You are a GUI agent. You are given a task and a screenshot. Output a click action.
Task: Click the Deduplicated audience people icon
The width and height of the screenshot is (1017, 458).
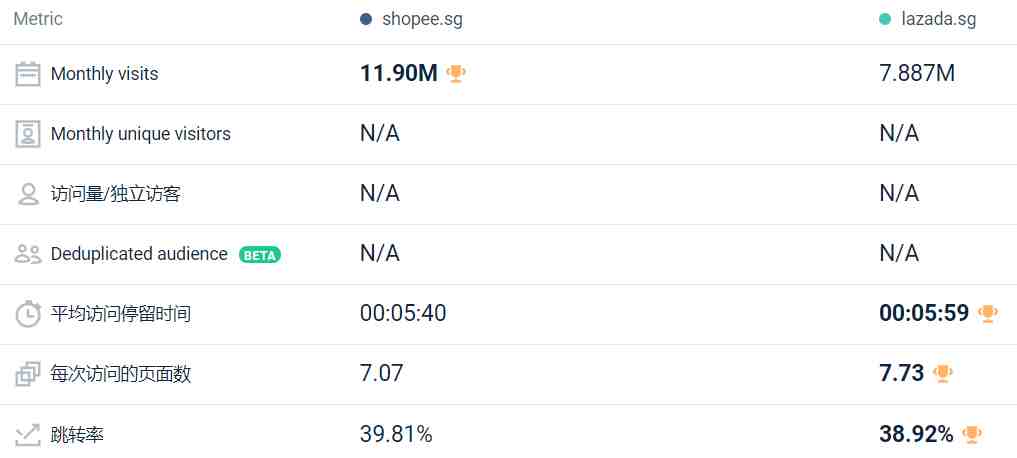28,254
